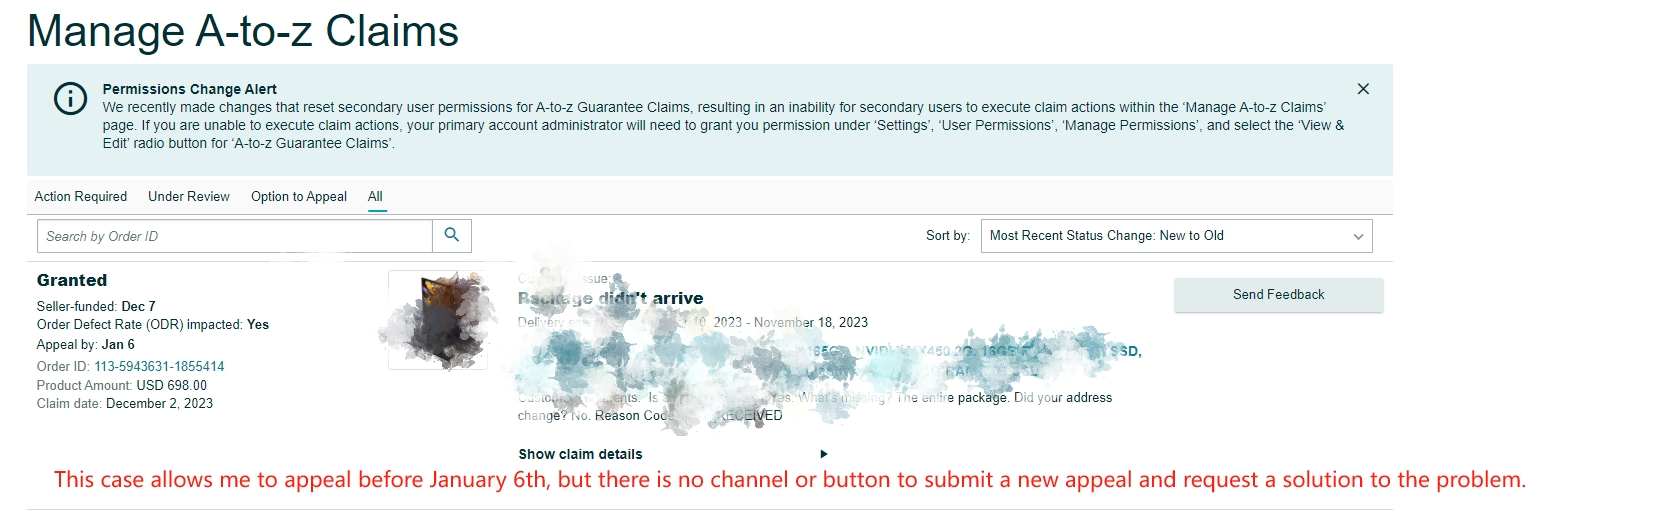Switch to the Under Review tab

tap(189, 197)
